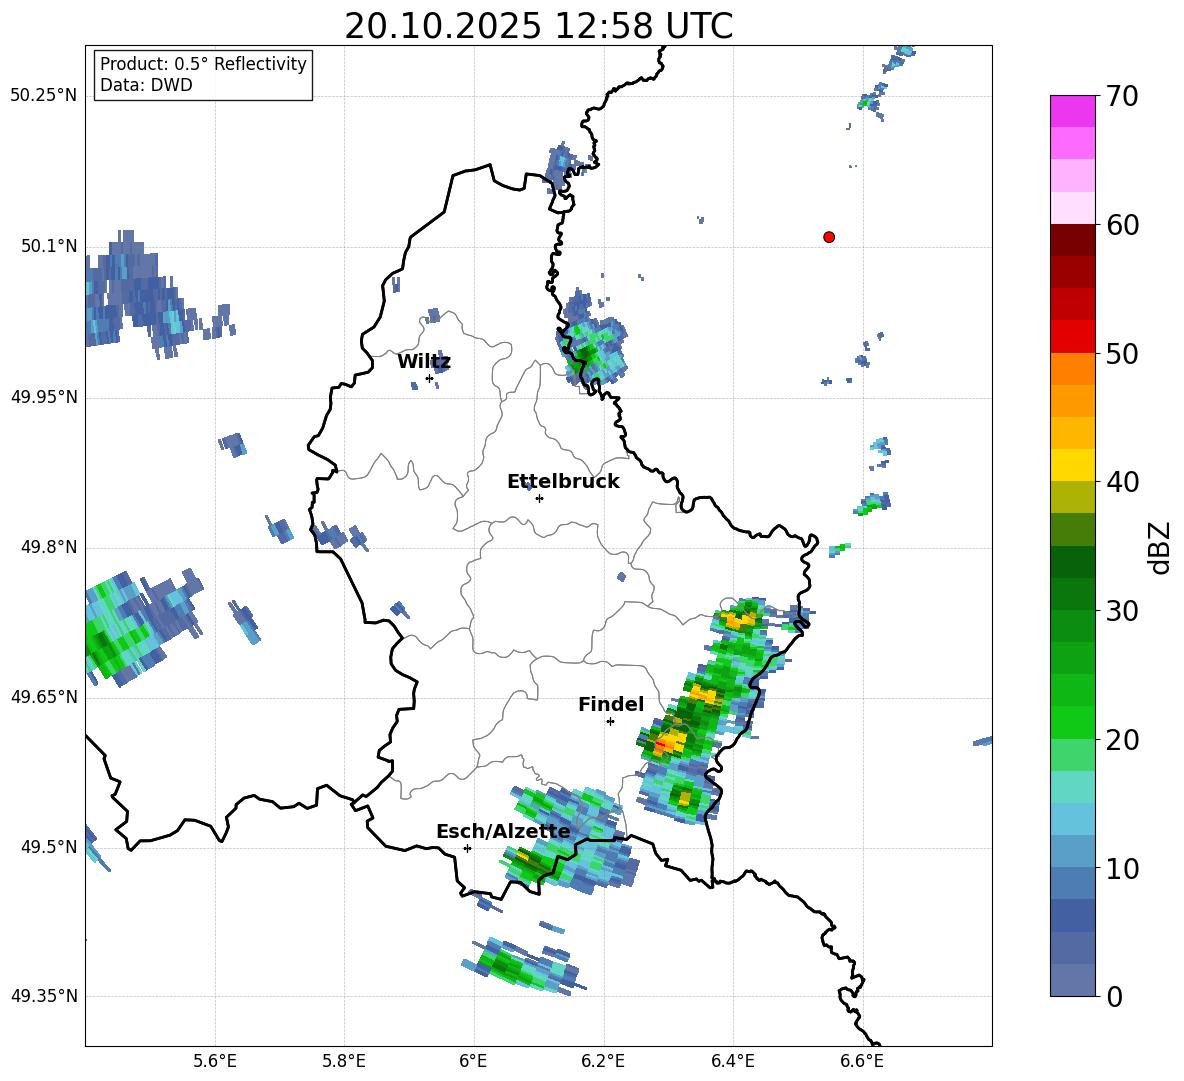Image resolution: width=1184 pixels, height=1081 pixels.
Task: Click the 6.6°E longitude label
Action: click(862, 1061)
